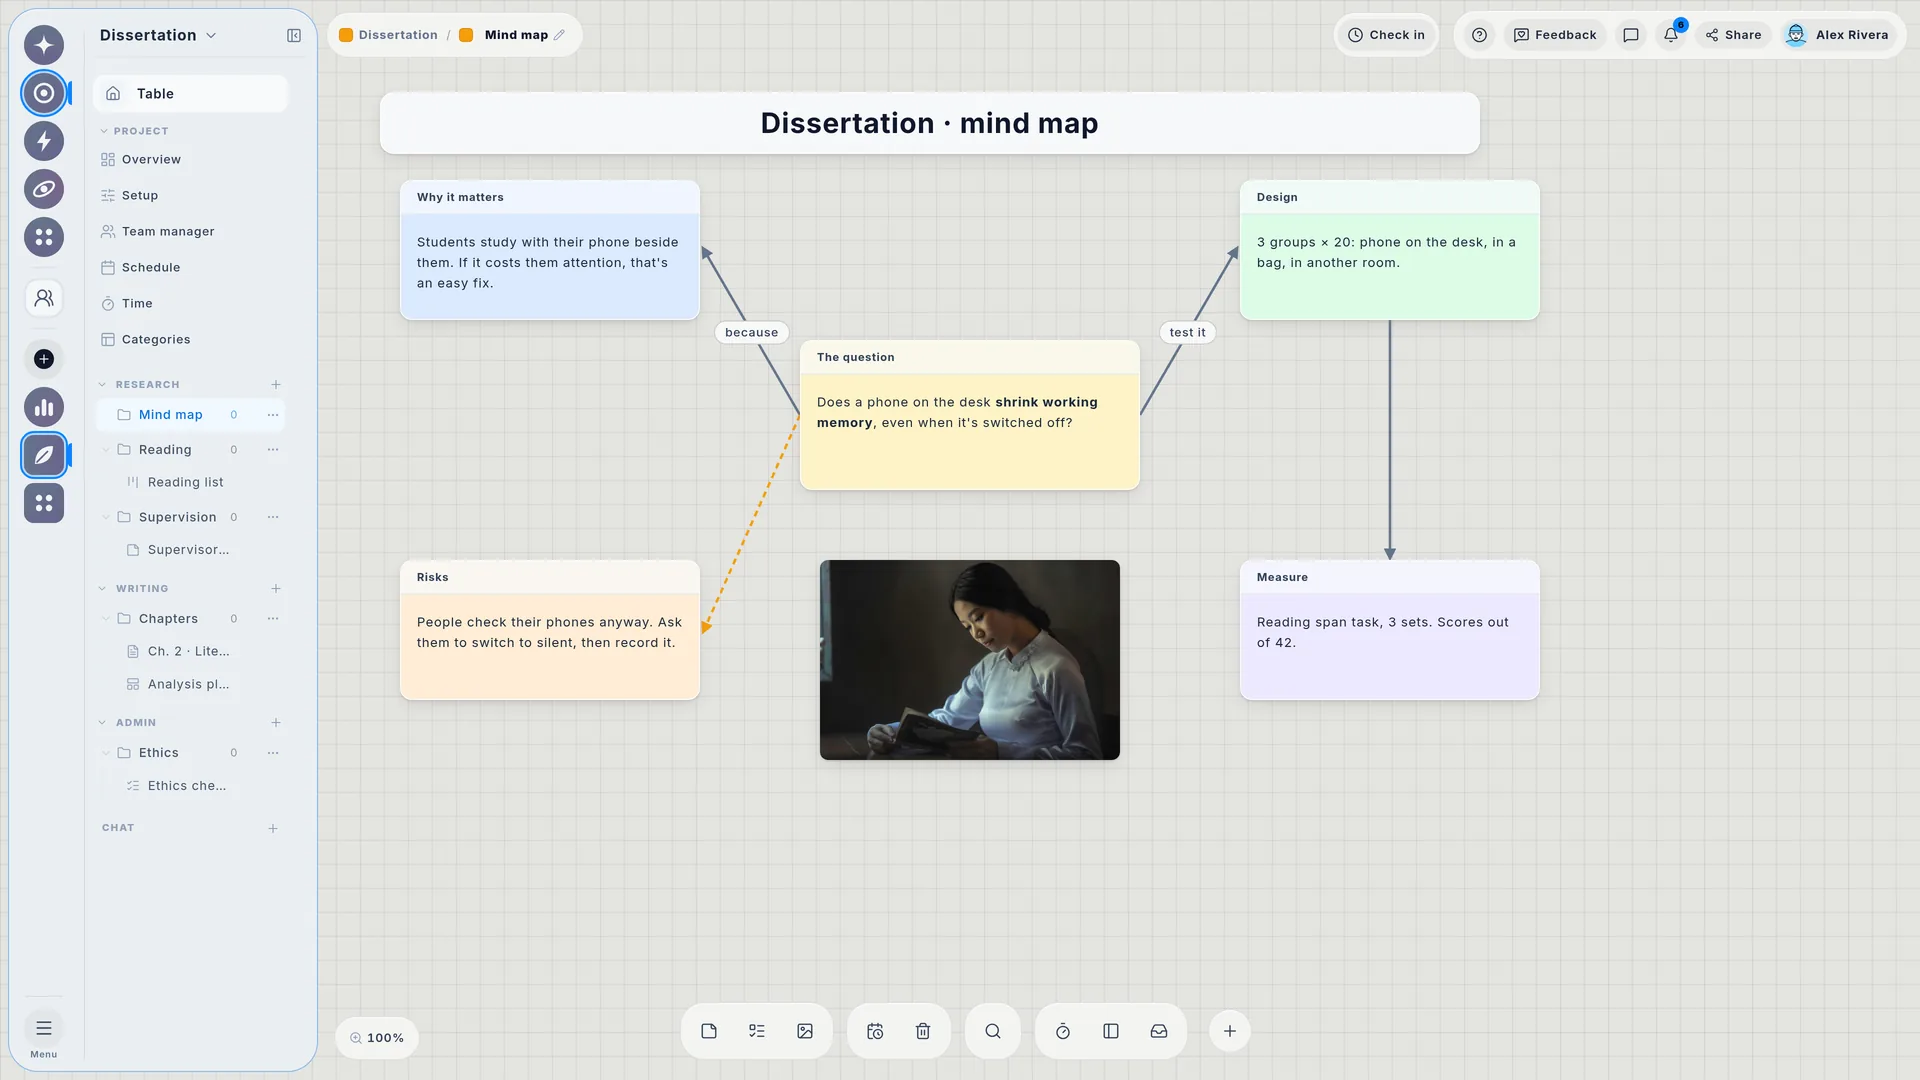Open the planet orbit rail icon
Image resolution: width=1920 pixels, height=1080 pixels.
coord(44,189)
